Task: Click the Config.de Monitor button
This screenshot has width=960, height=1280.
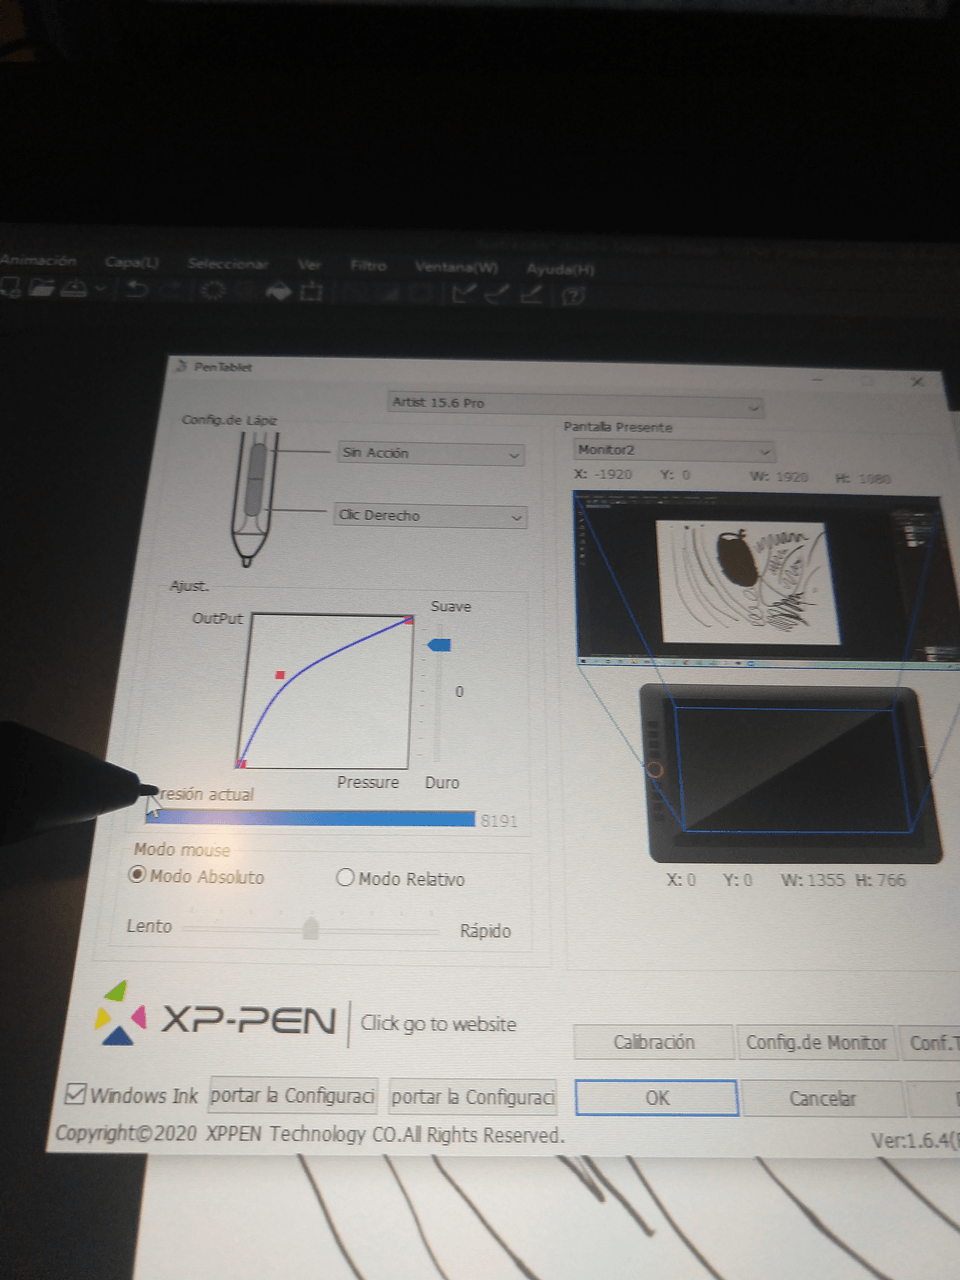Action: coord(816,1043)
